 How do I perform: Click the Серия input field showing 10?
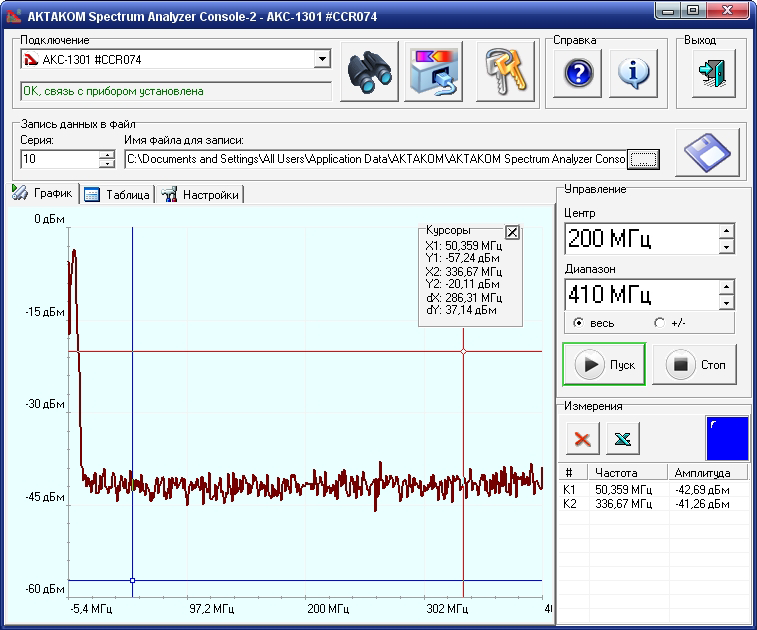click(x=60, y=159)
